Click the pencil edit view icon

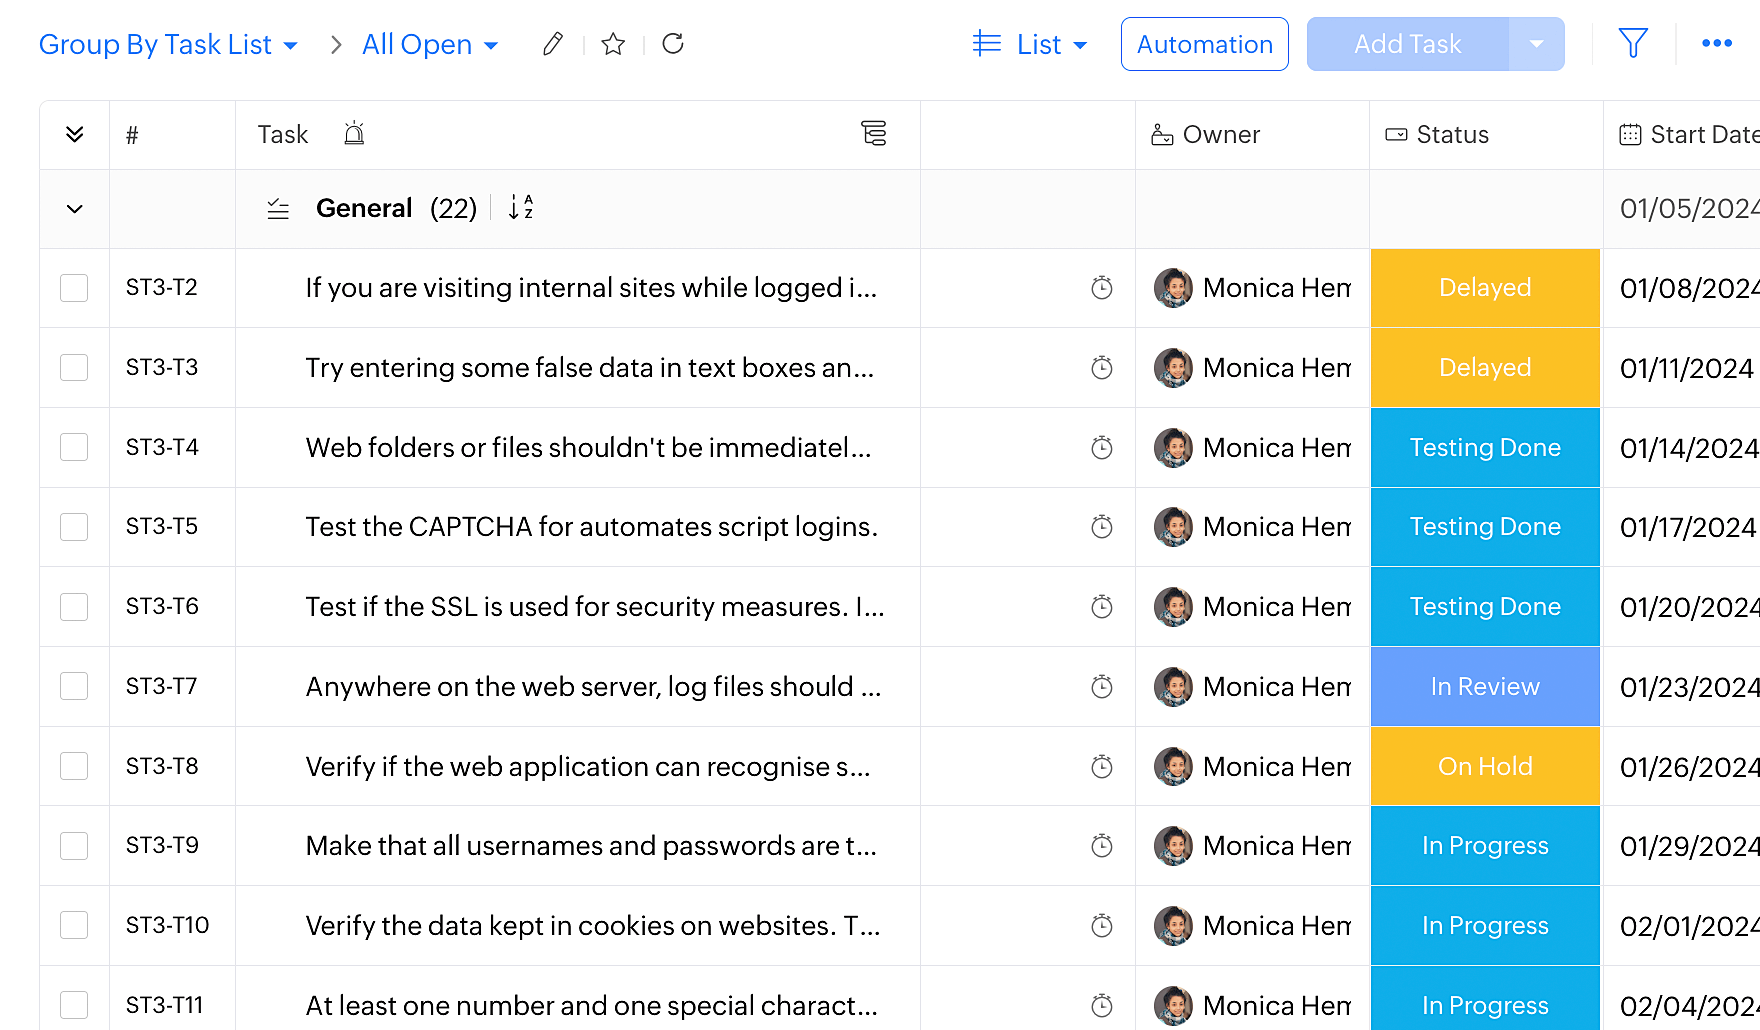552,44
